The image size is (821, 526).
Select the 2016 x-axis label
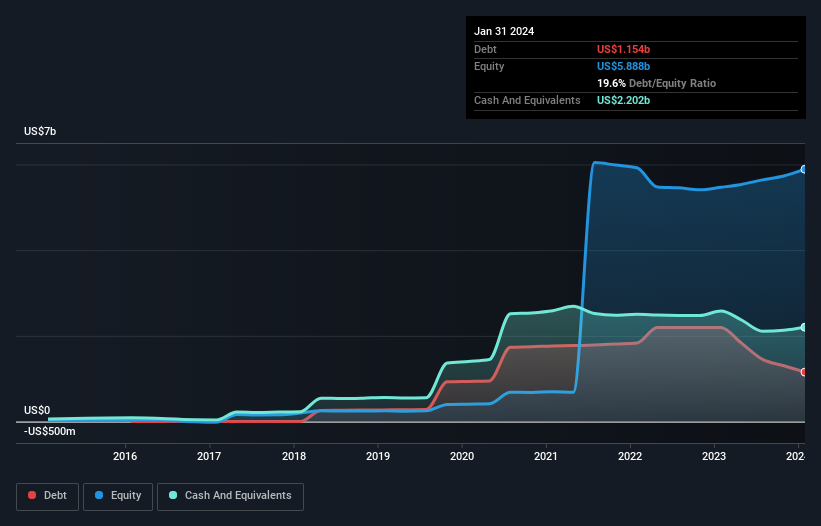pos(125,456)
